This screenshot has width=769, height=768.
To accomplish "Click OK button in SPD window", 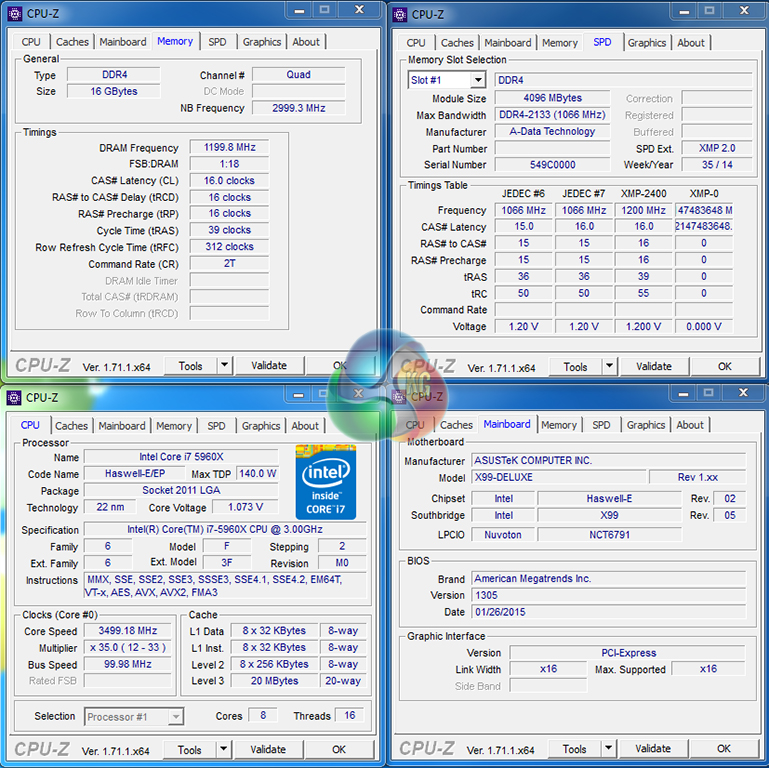I will 725,367.
